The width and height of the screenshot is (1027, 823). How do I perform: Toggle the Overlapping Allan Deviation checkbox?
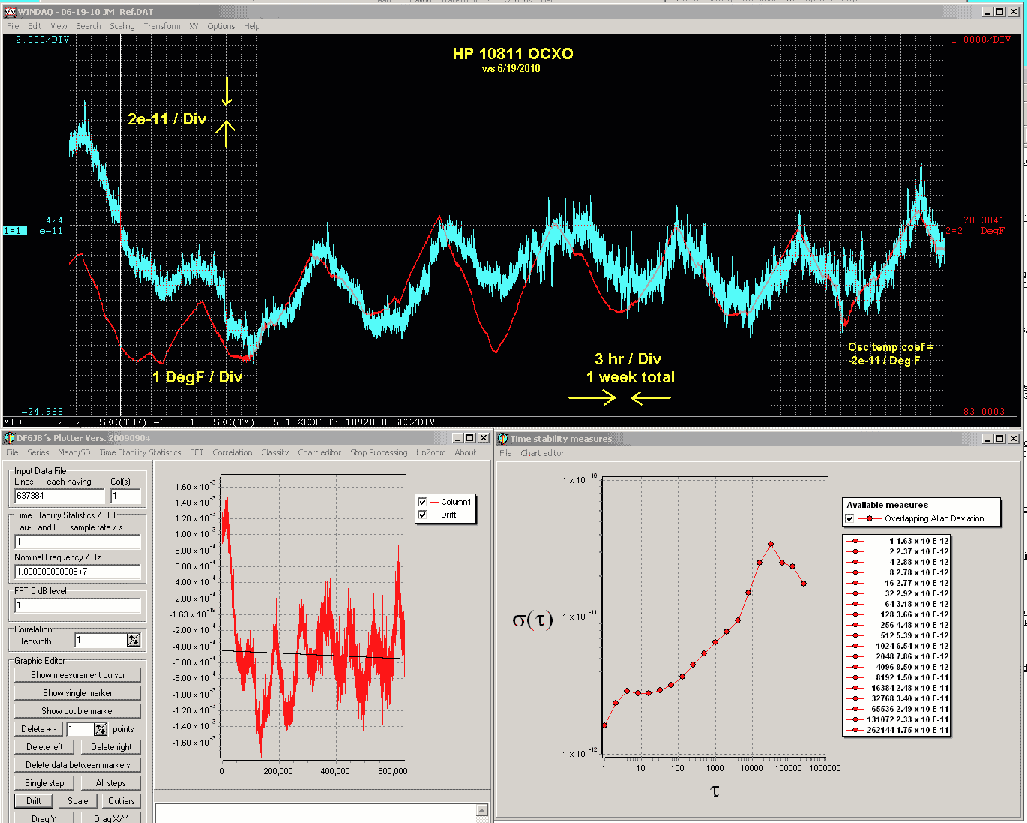(x=850, y=519)
